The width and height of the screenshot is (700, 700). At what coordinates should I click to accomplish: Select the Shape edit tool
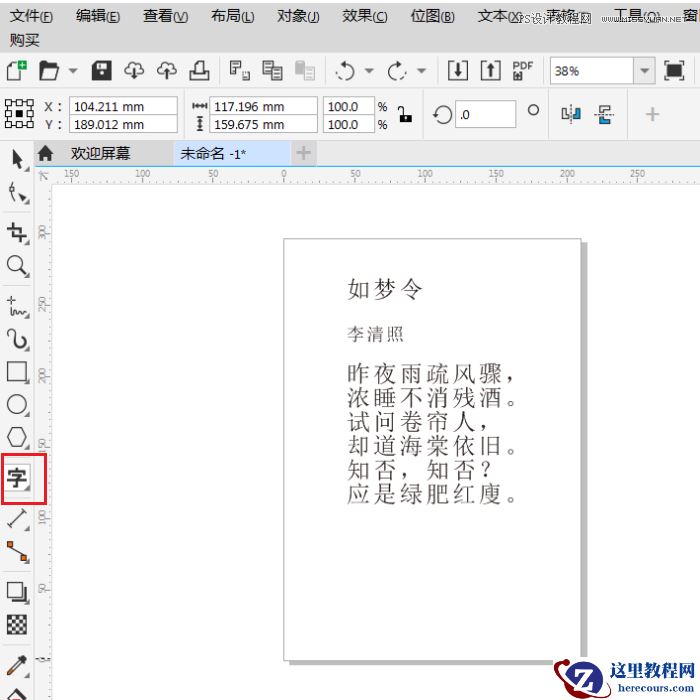click(x=18, y=193)
